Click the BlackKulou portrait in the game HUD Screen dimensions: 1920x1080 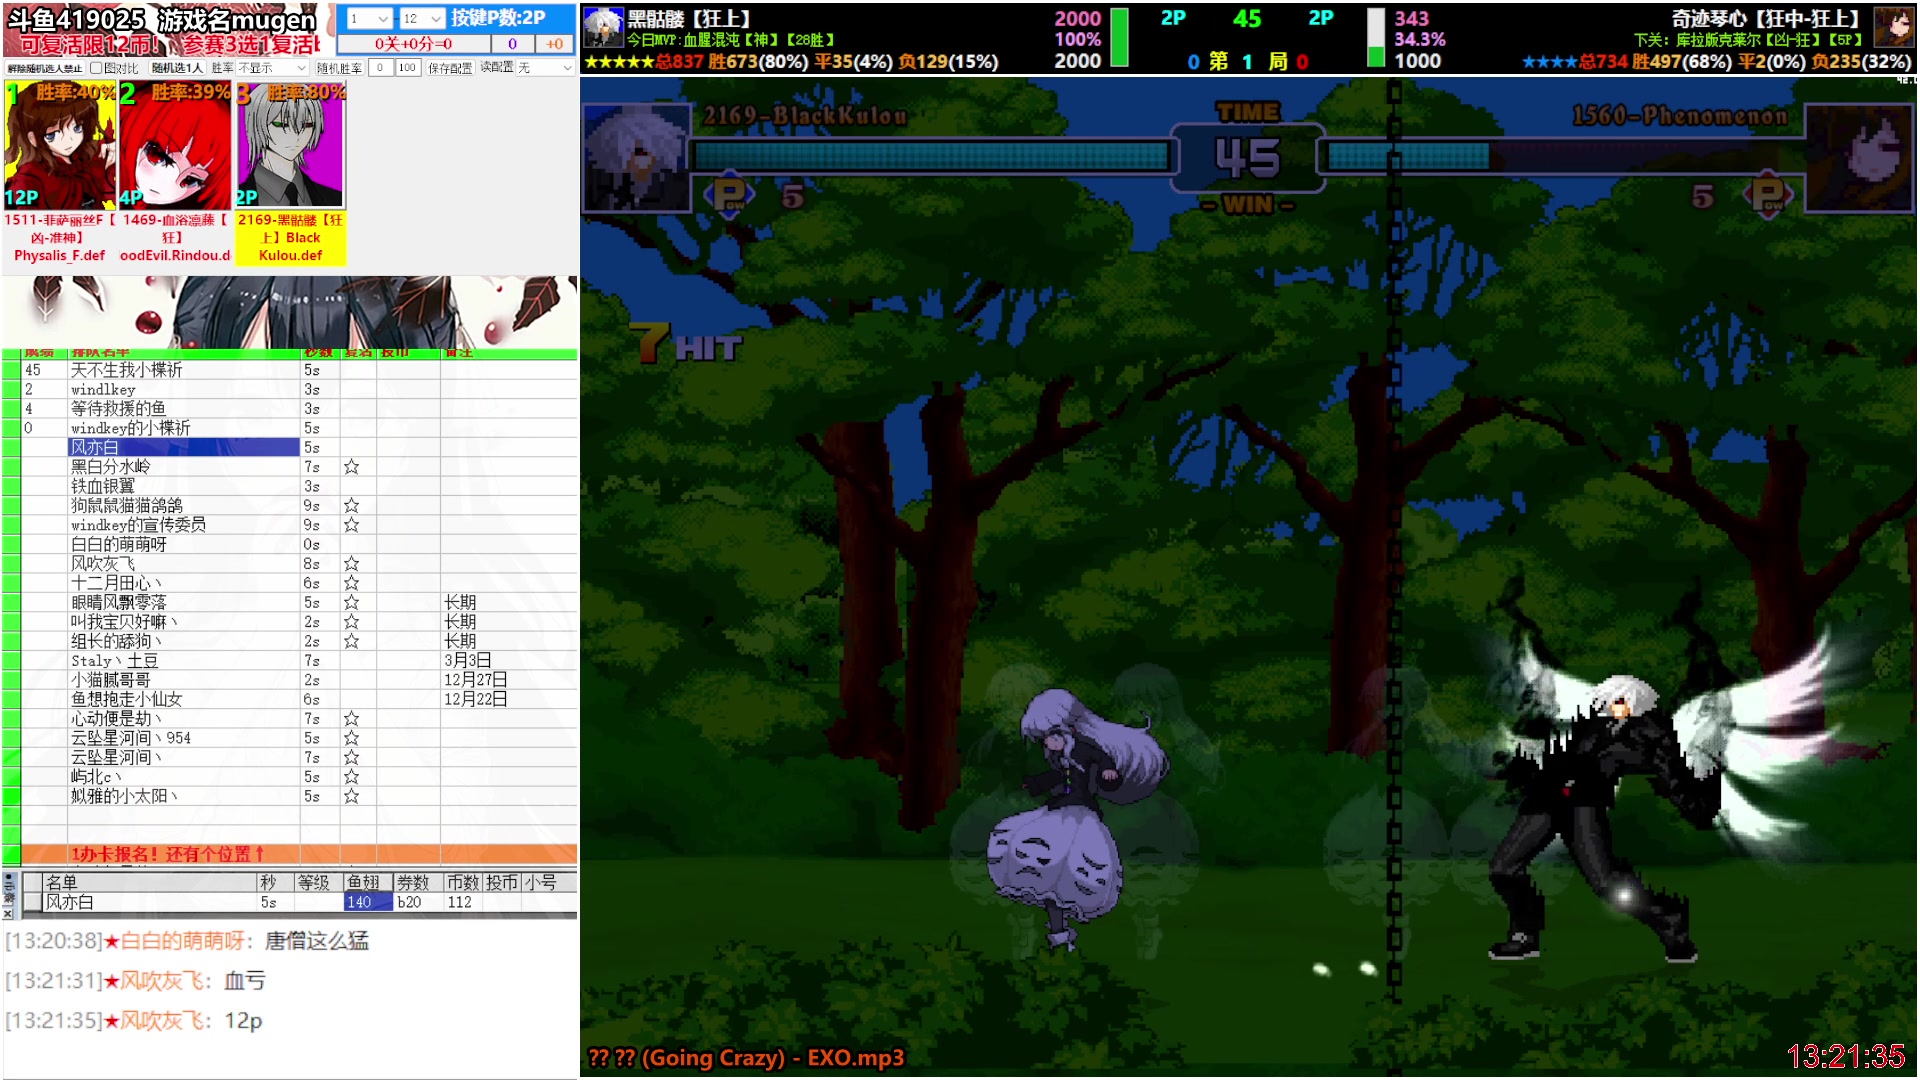[x=636, y=156]
